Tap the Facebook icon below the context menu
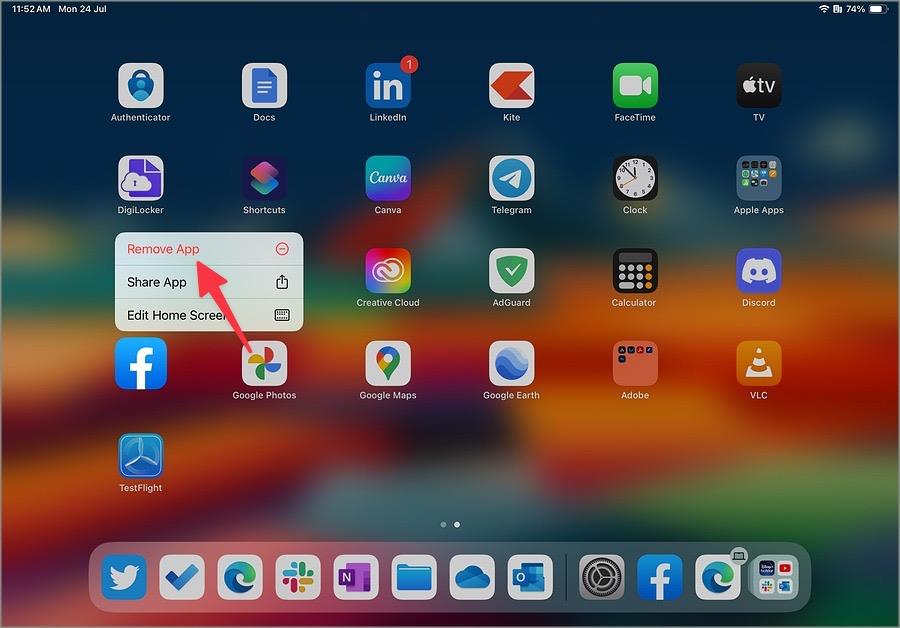The image size is (900, 628). pos(141,363)
